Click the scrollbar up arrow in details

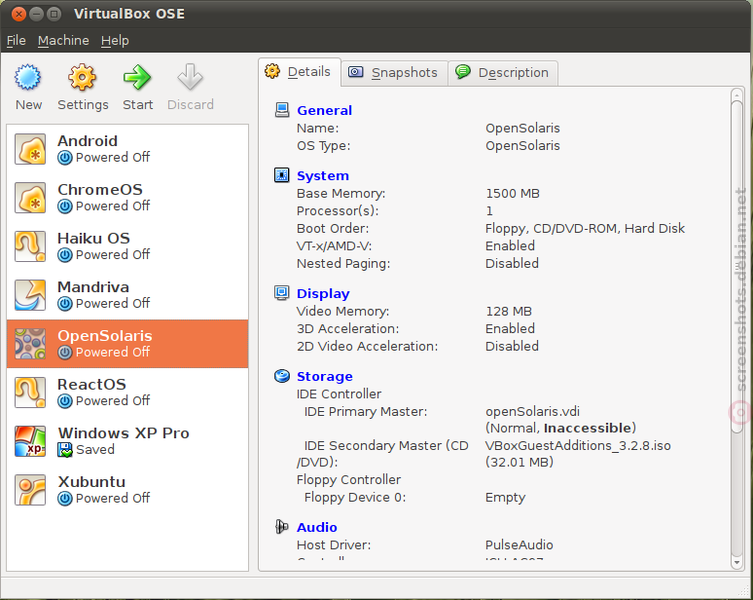[737, 95]
